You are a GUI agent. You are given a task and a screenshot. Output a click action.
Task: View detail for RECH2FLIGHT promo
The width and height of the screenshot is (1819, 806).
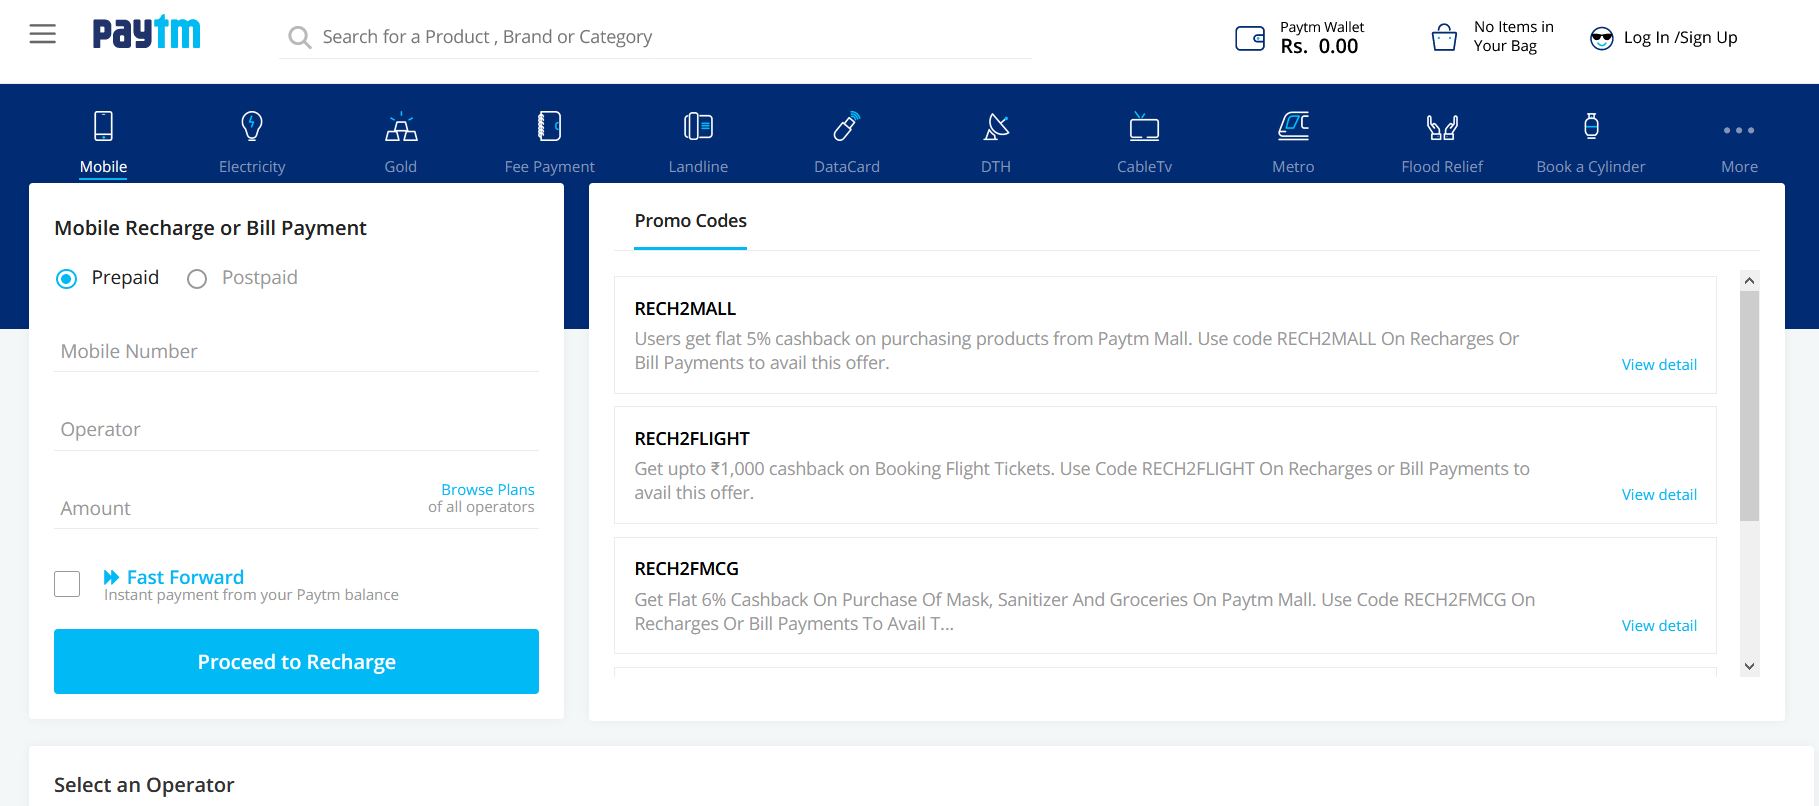coord(1659,495)
